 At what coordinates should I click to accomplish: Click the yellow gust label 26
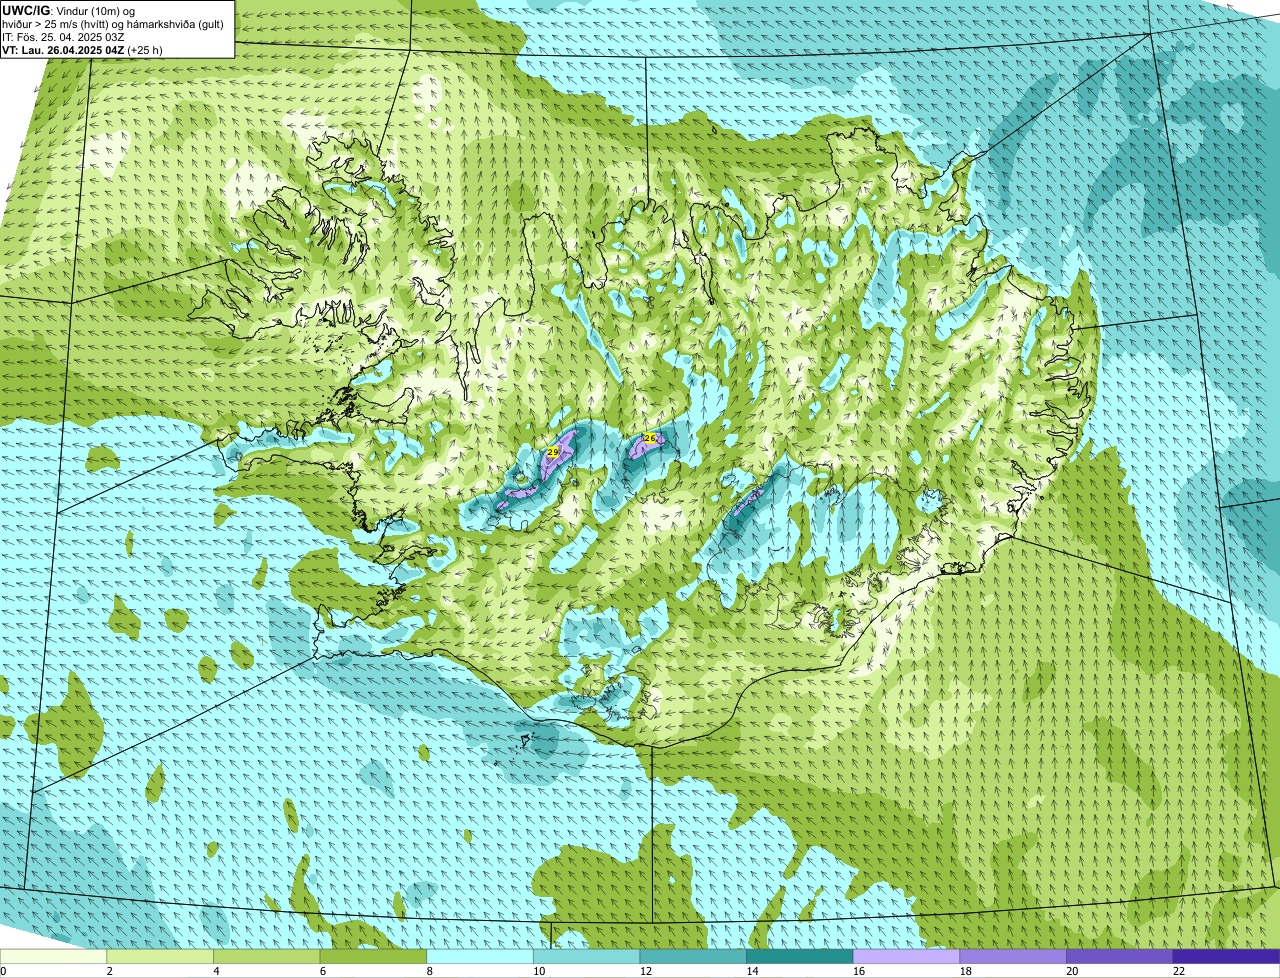[x=649, y=438]
